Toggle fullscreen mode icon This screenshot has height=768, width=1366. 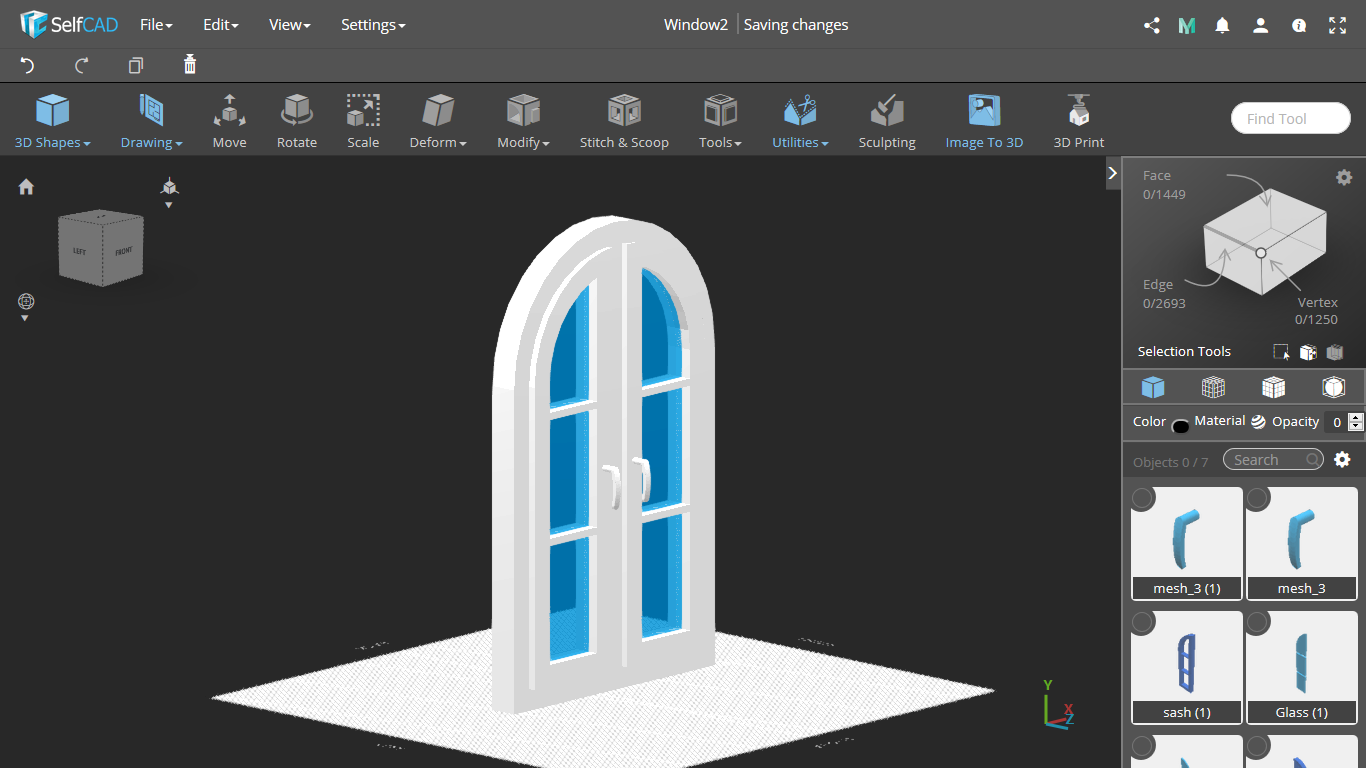1337,26
